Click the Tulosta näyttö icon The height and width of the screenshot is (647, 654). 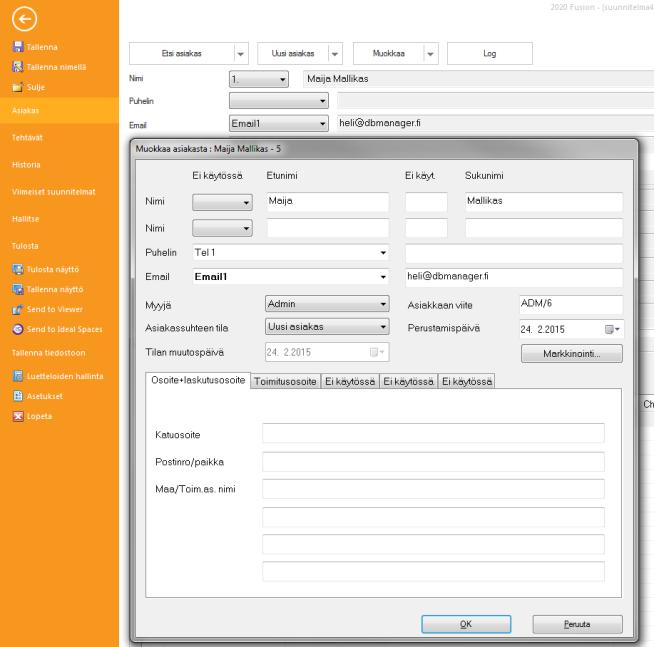click(18, 269)
